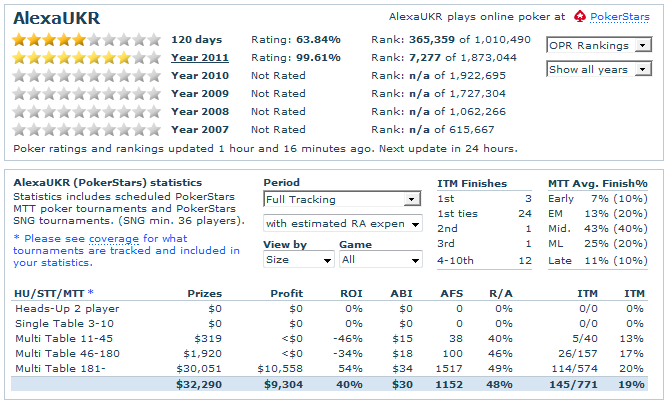This screenshot has width=668, height=404.
Task: Click the Year 2010 empty star rating
Action: point(85,76)
